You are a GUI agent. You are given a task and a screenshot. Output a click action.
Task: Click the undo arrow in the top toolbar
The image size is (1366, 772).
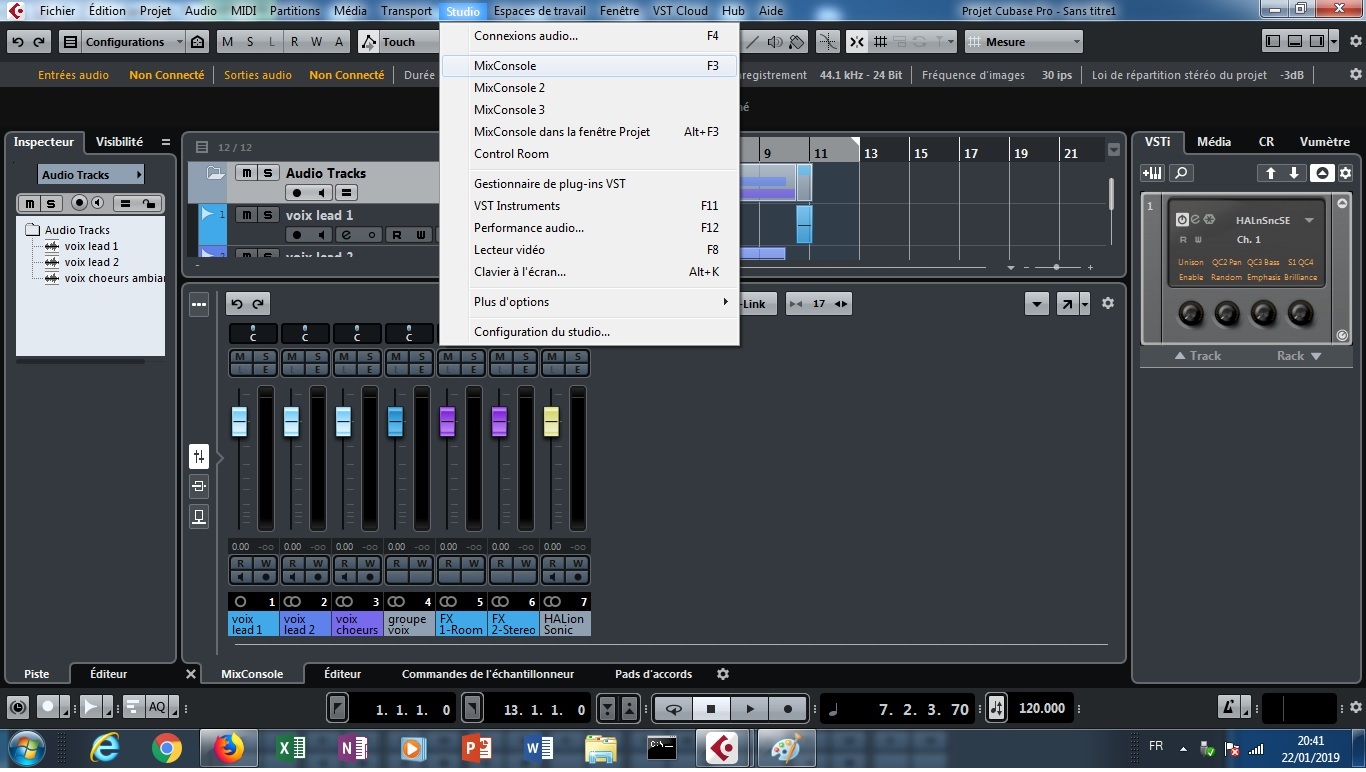click(x=18, y=42)
